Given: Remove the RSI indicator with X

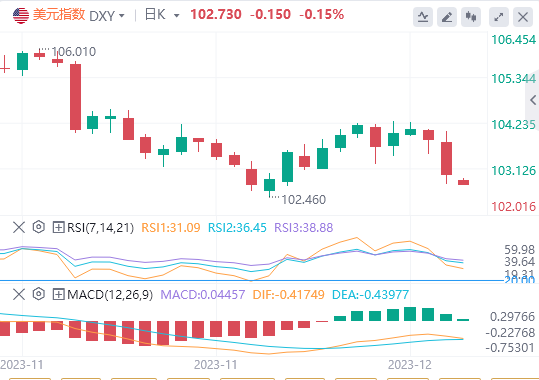Looking at the screenshot, I should [x=19, y=227].
